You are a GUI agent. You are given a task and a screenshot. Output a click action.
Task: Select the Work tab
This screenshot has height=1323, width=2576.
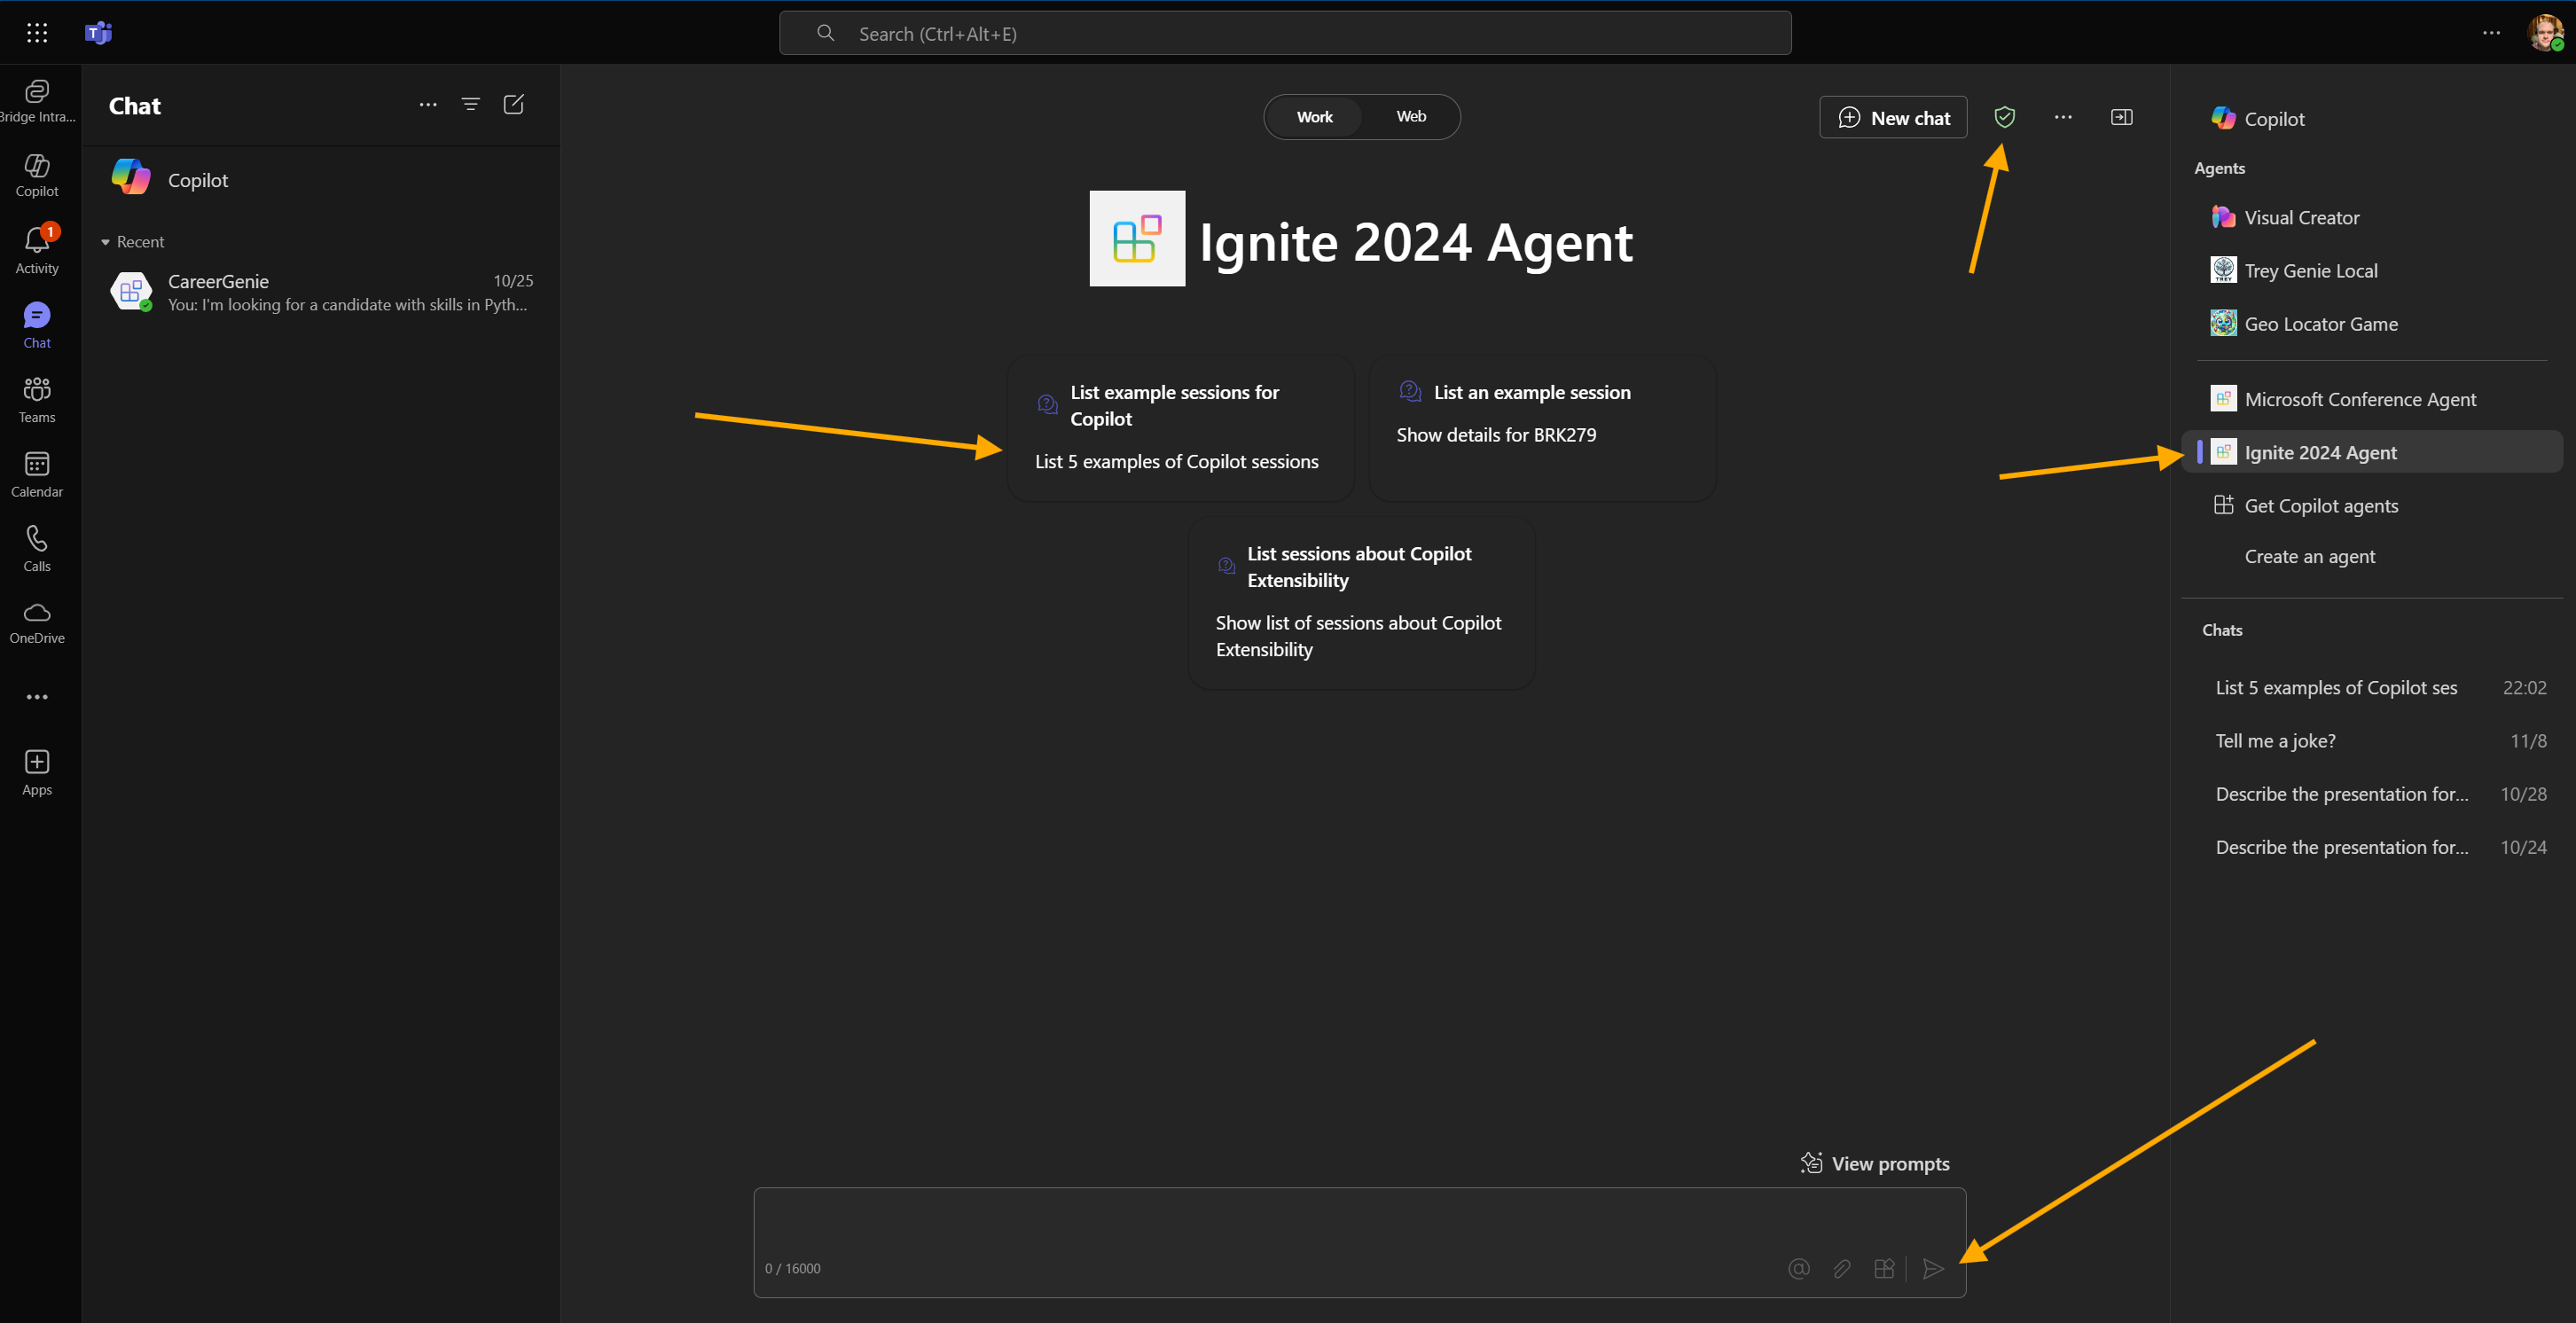pyautogui.click(x=1314, y=116)
